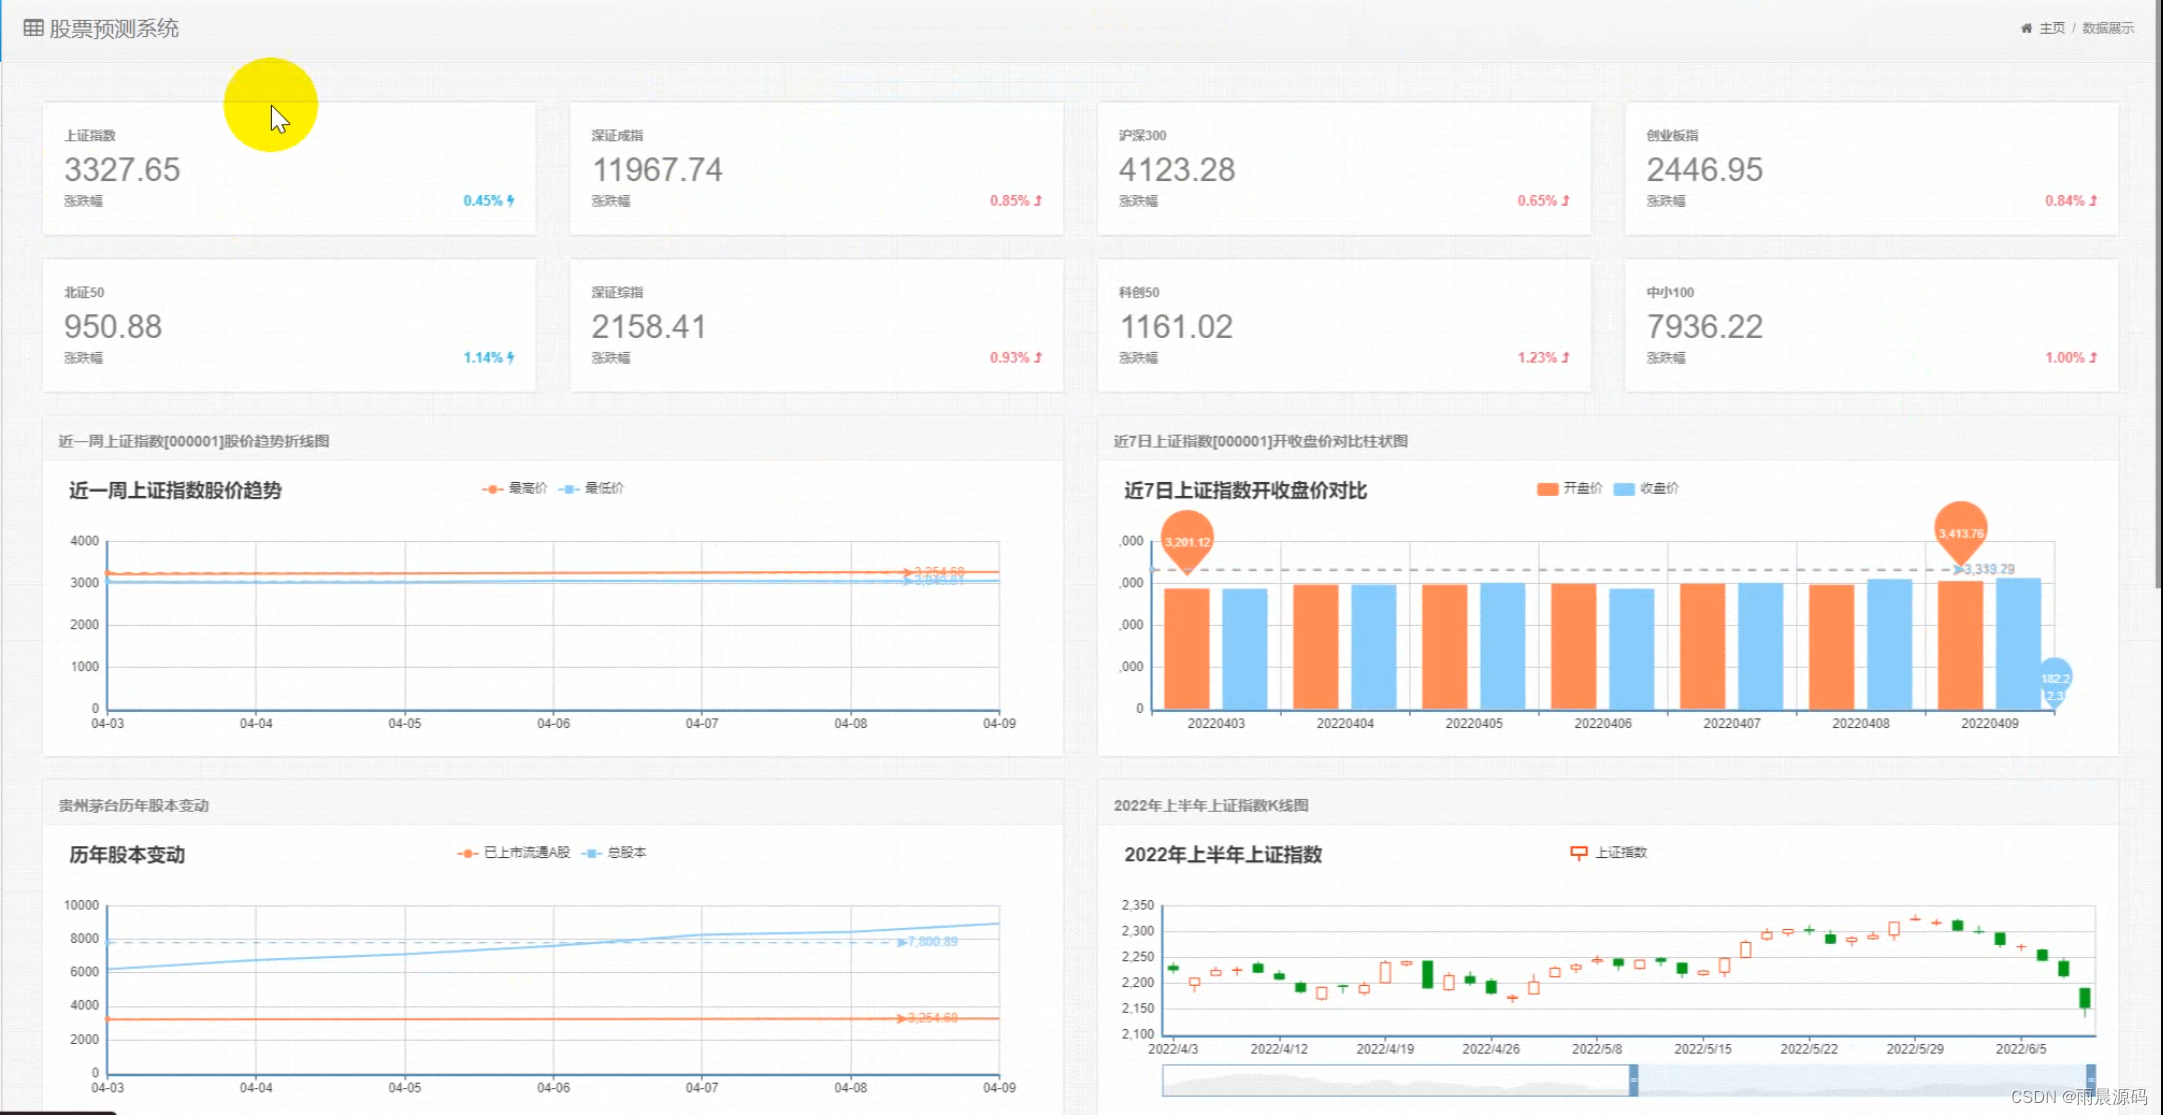Click the red up arrow in 沪深300 card
Image resolution: width=2163 pixels, height=1115 pixels.
coord(1566,201)
